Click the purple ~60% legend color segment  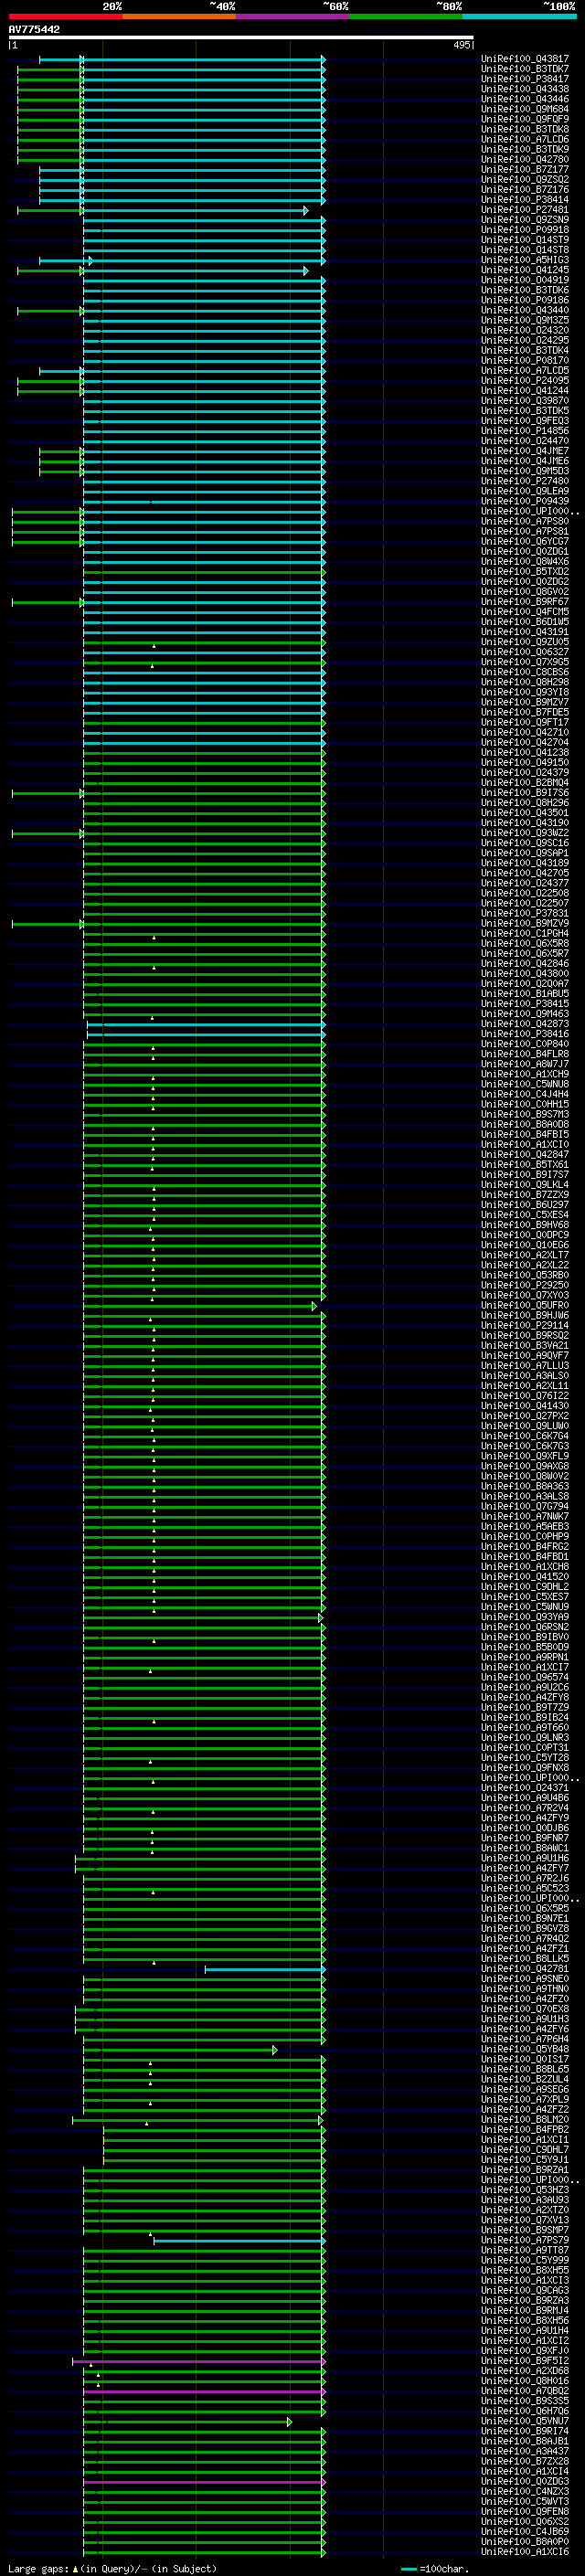pos(292,16)
